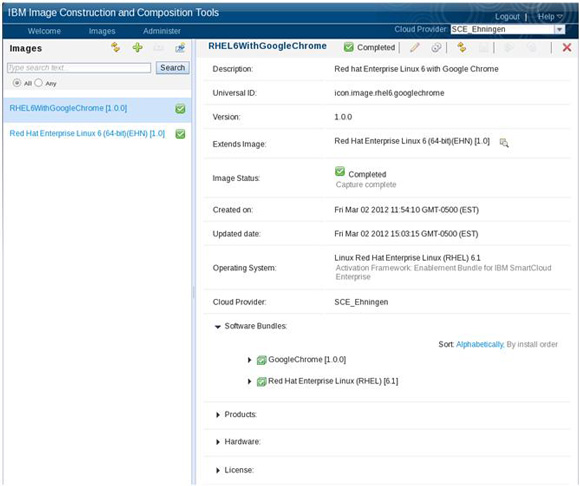Click the Capture complete status text
580x486 pixels.
point(366,185)
